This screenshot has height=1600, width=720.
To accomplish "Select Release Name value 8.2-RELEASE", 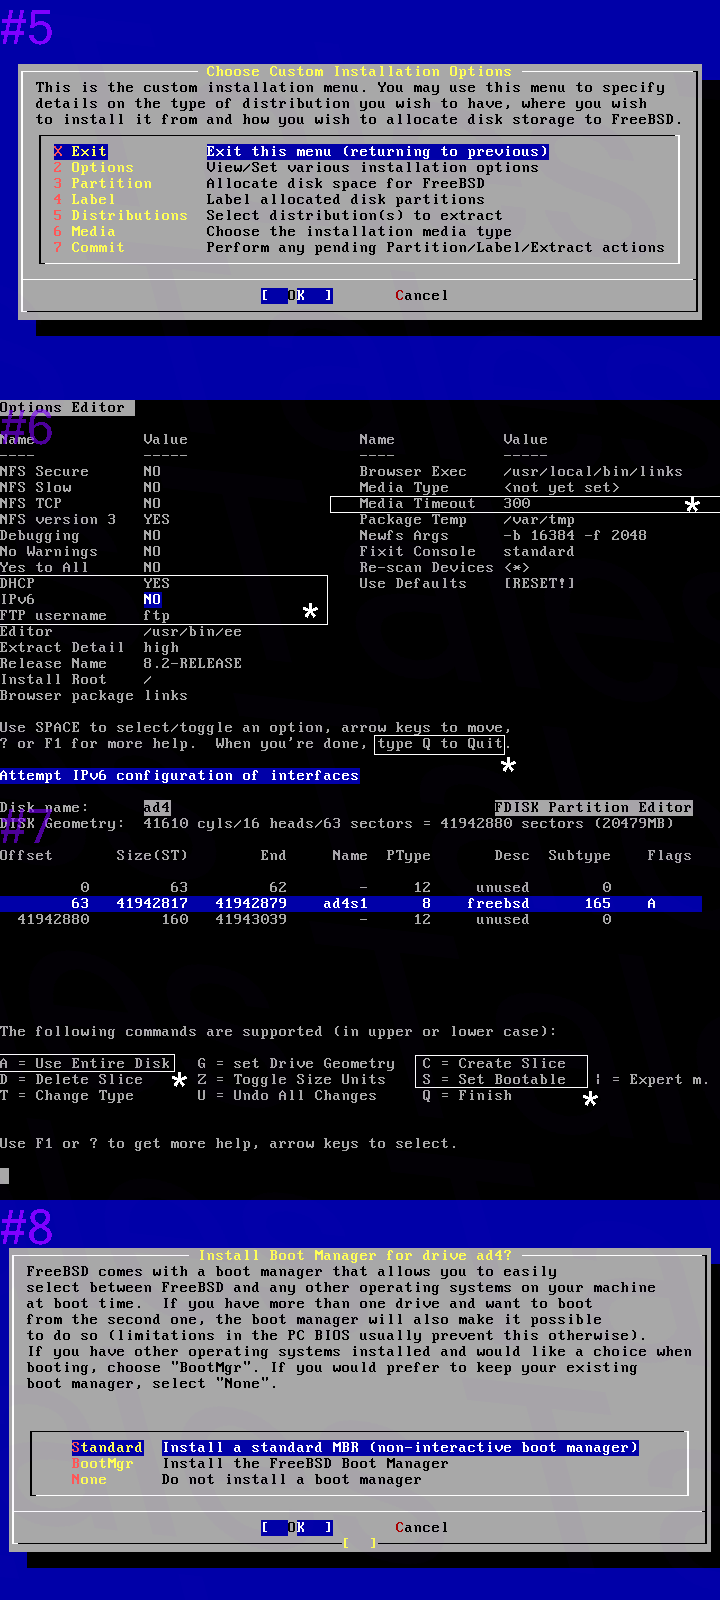I will [192, 664].
